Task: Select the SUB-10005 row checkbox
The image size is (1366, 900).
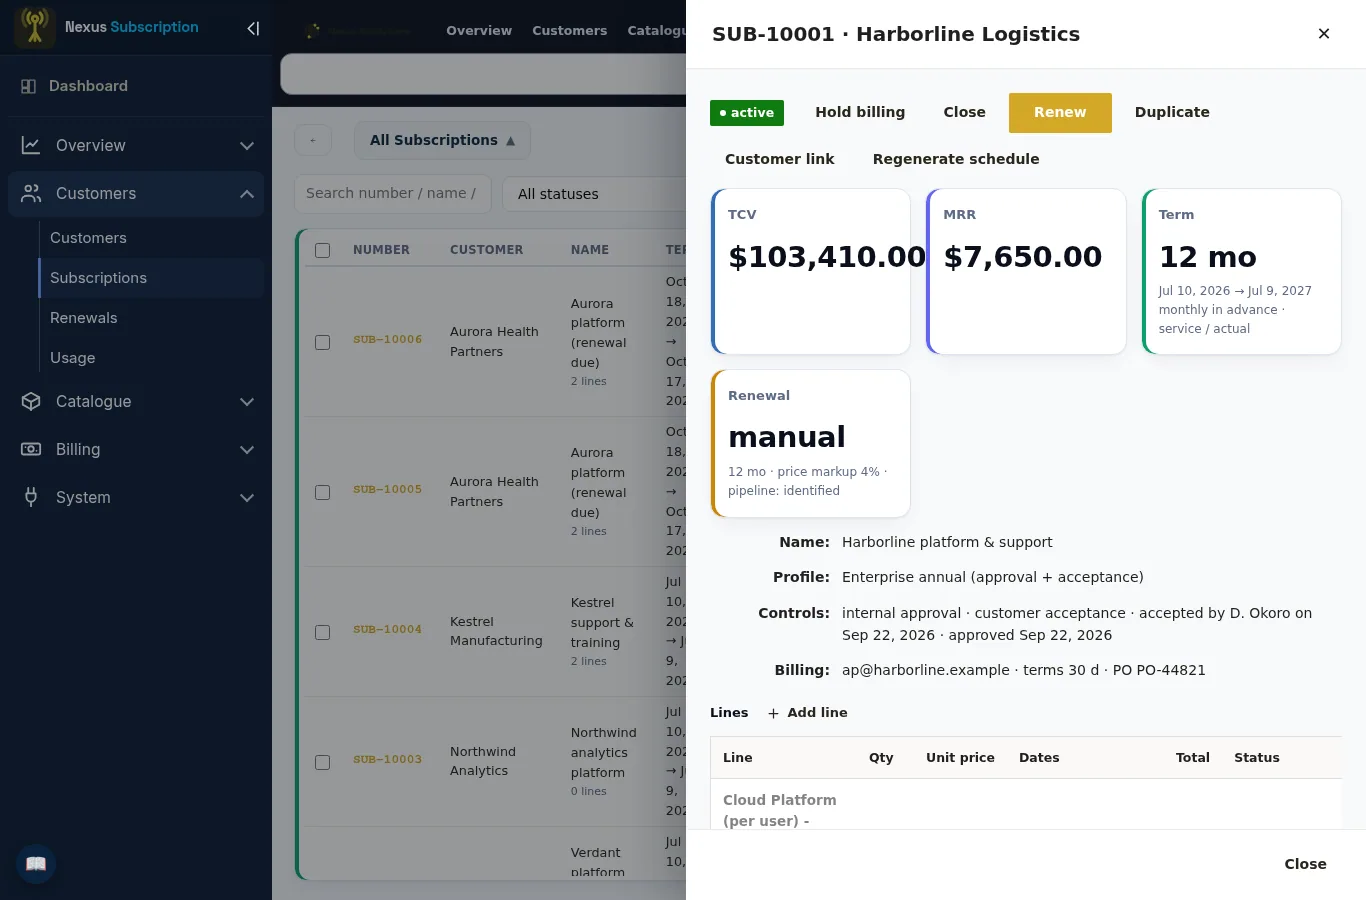Action: 322,492
